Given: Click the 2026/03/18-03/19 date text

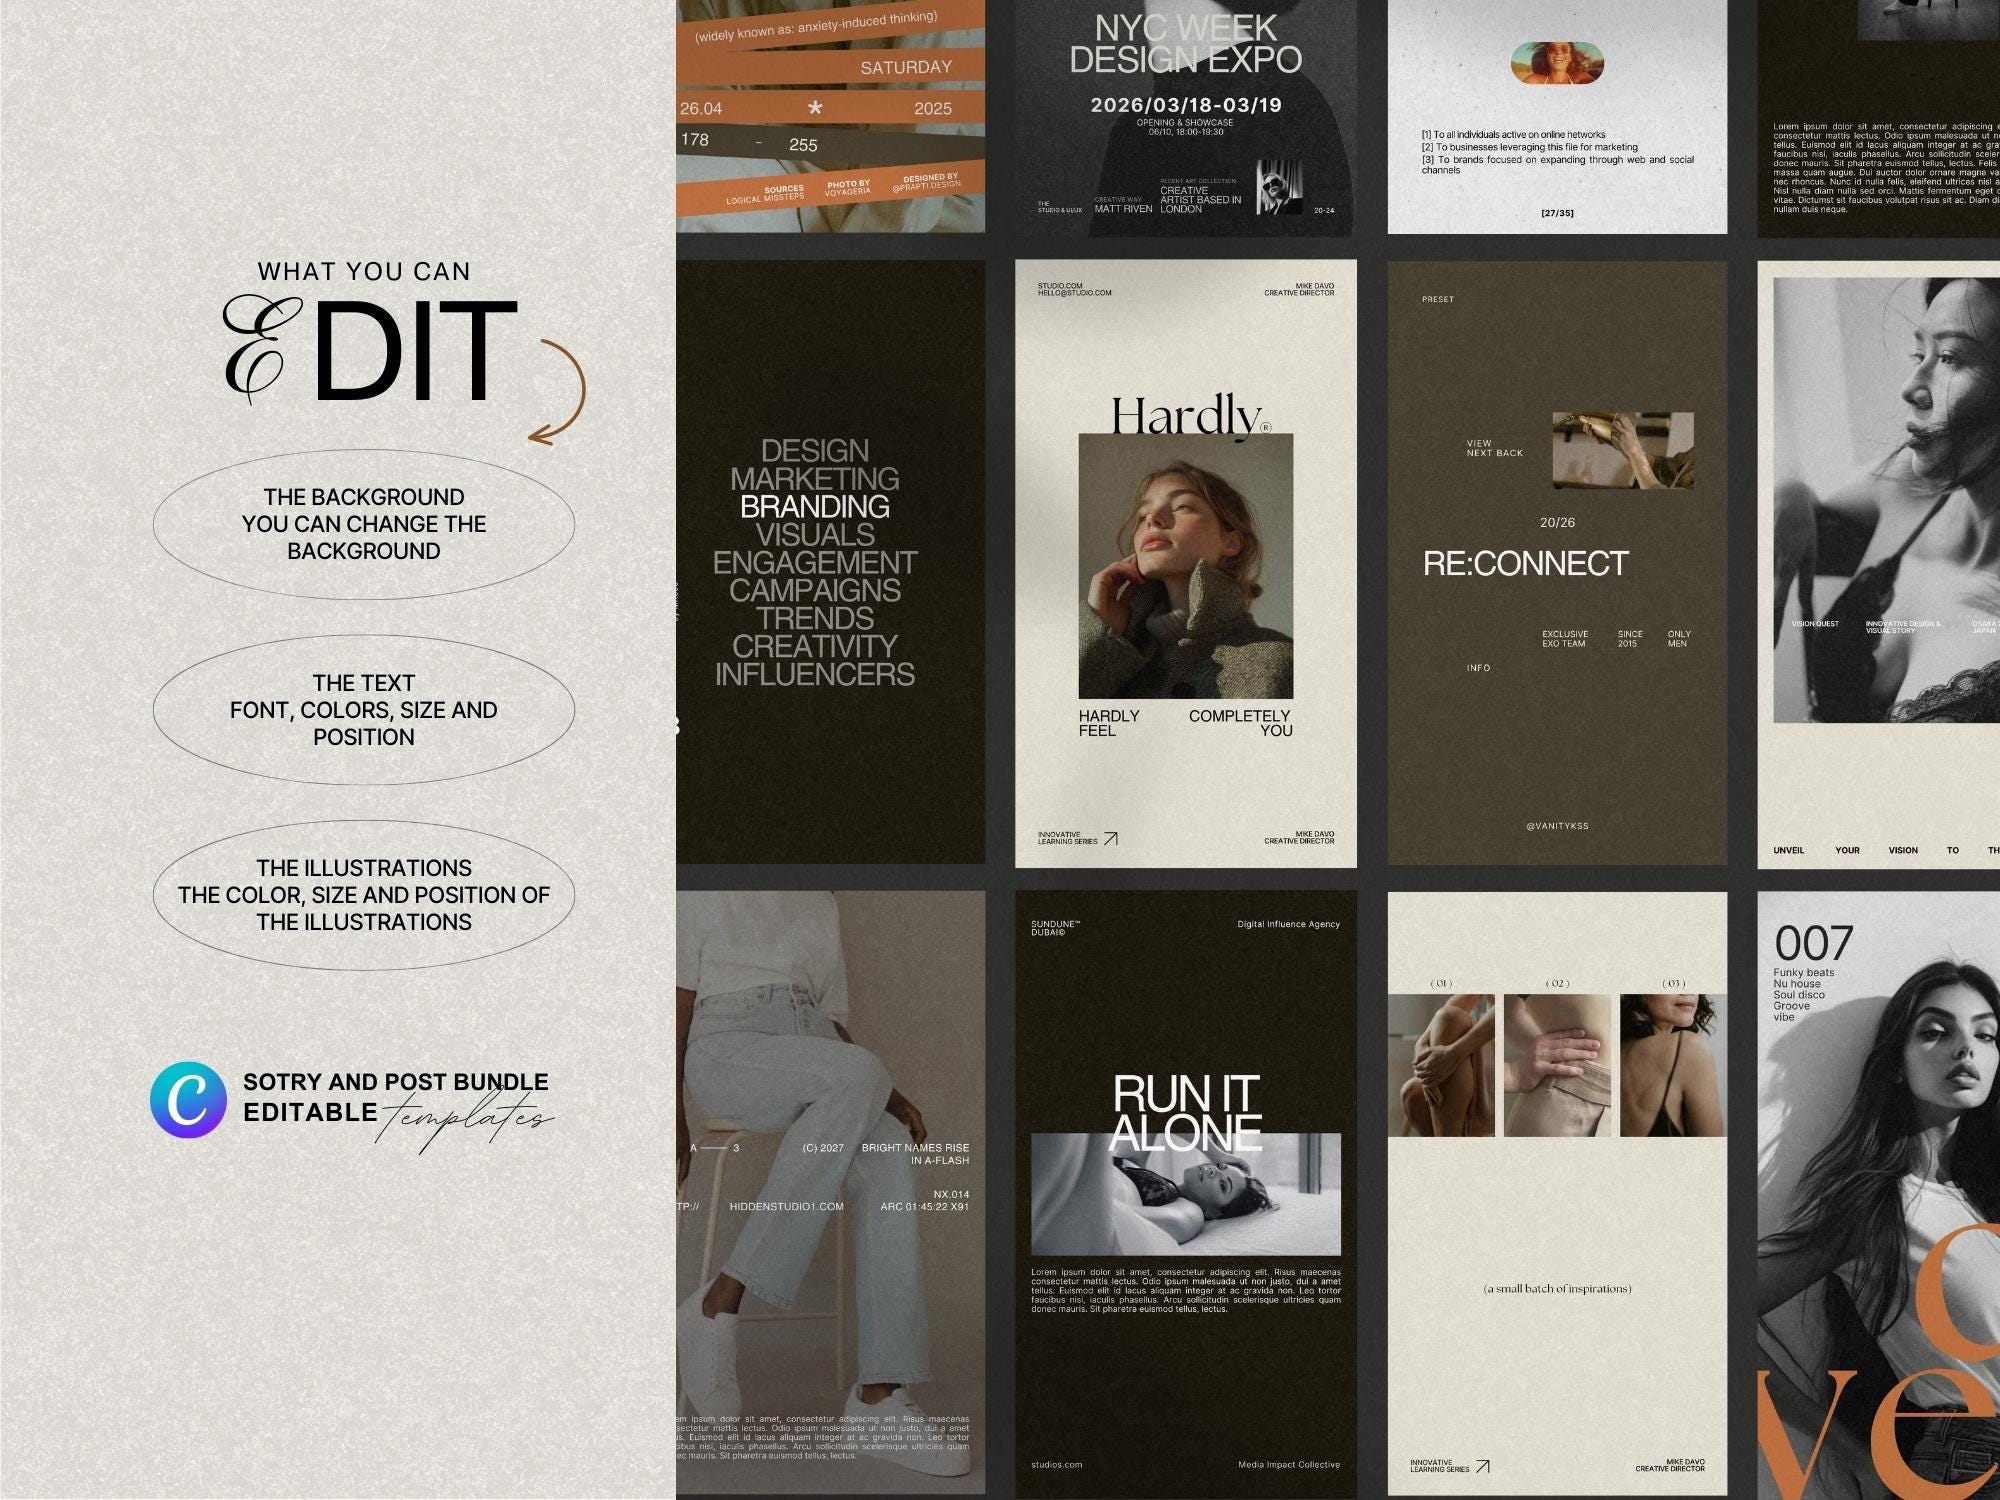Looking at the screenshot, I should (1186, 105).
